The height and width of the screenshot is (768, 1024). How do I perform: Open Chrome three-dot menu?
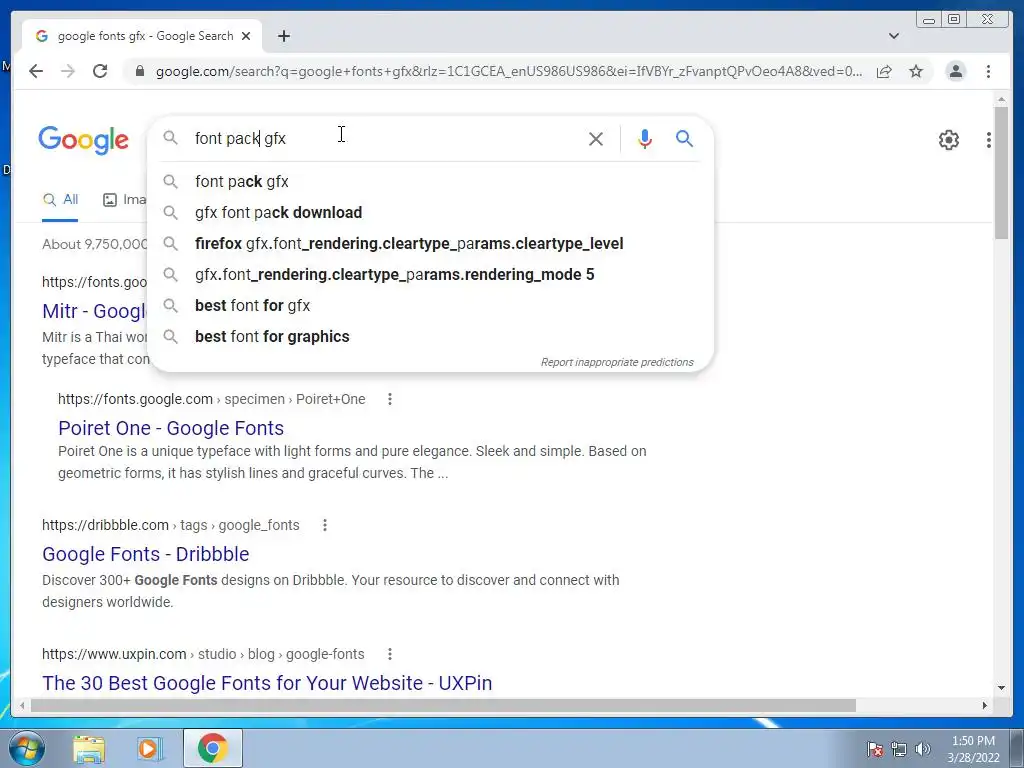(x=988, y=71)
